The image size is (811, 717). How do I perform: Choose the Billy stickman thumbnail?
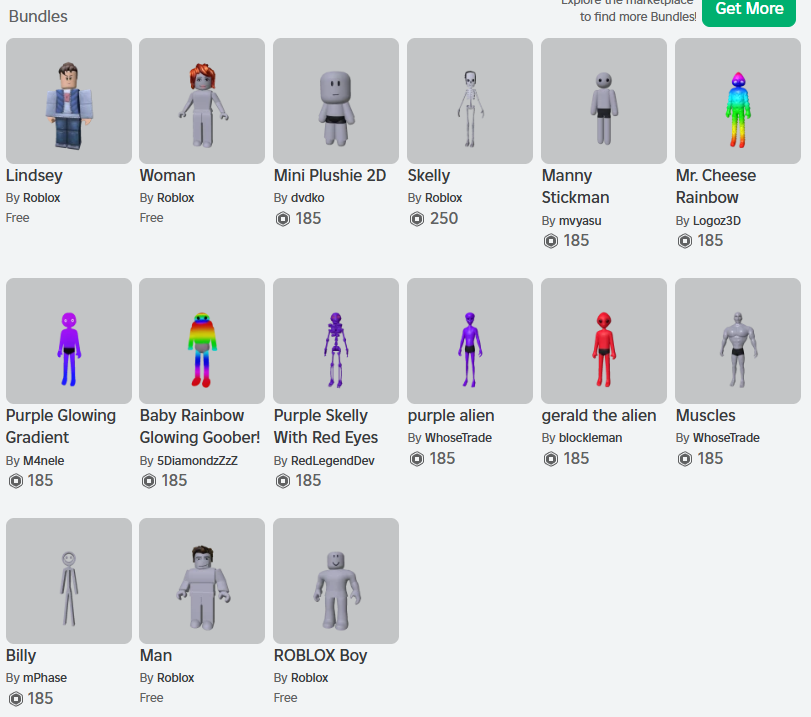pyautogui.click(x=69, y=581)
